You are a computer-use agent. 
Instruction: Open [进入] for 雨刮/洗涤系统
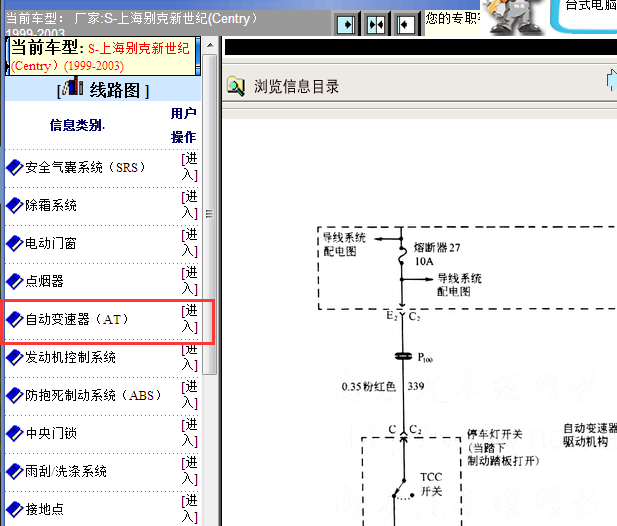coord(189,471)
